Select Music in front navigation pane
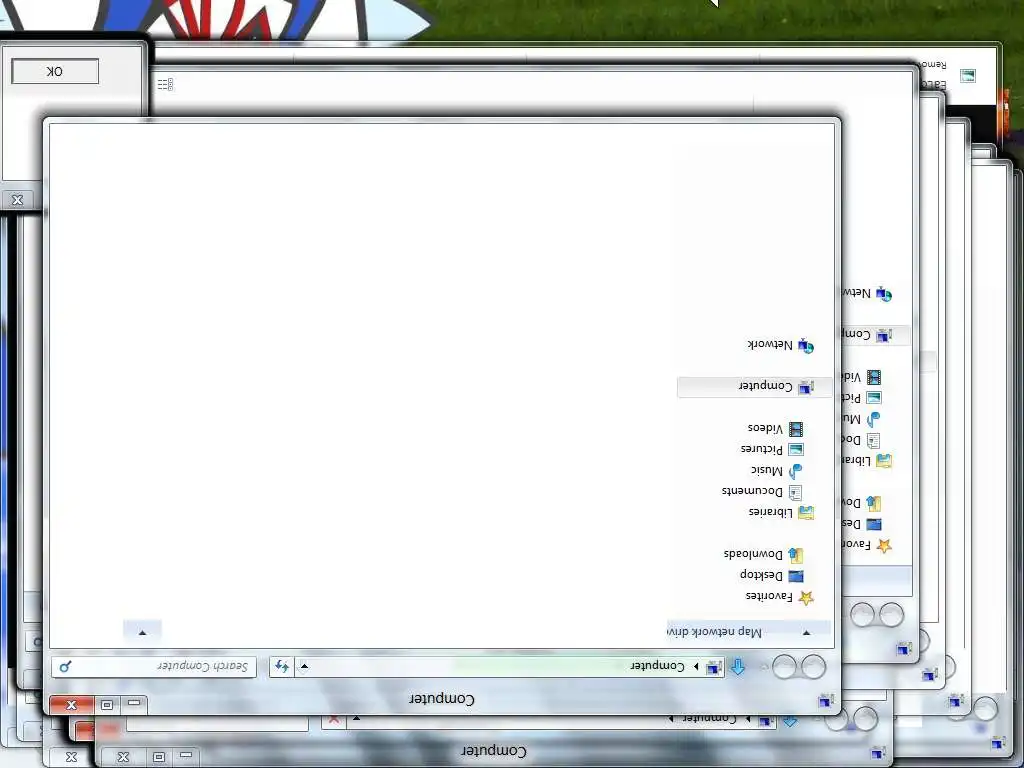This screenshot has width=1024, height=768. 767,471
